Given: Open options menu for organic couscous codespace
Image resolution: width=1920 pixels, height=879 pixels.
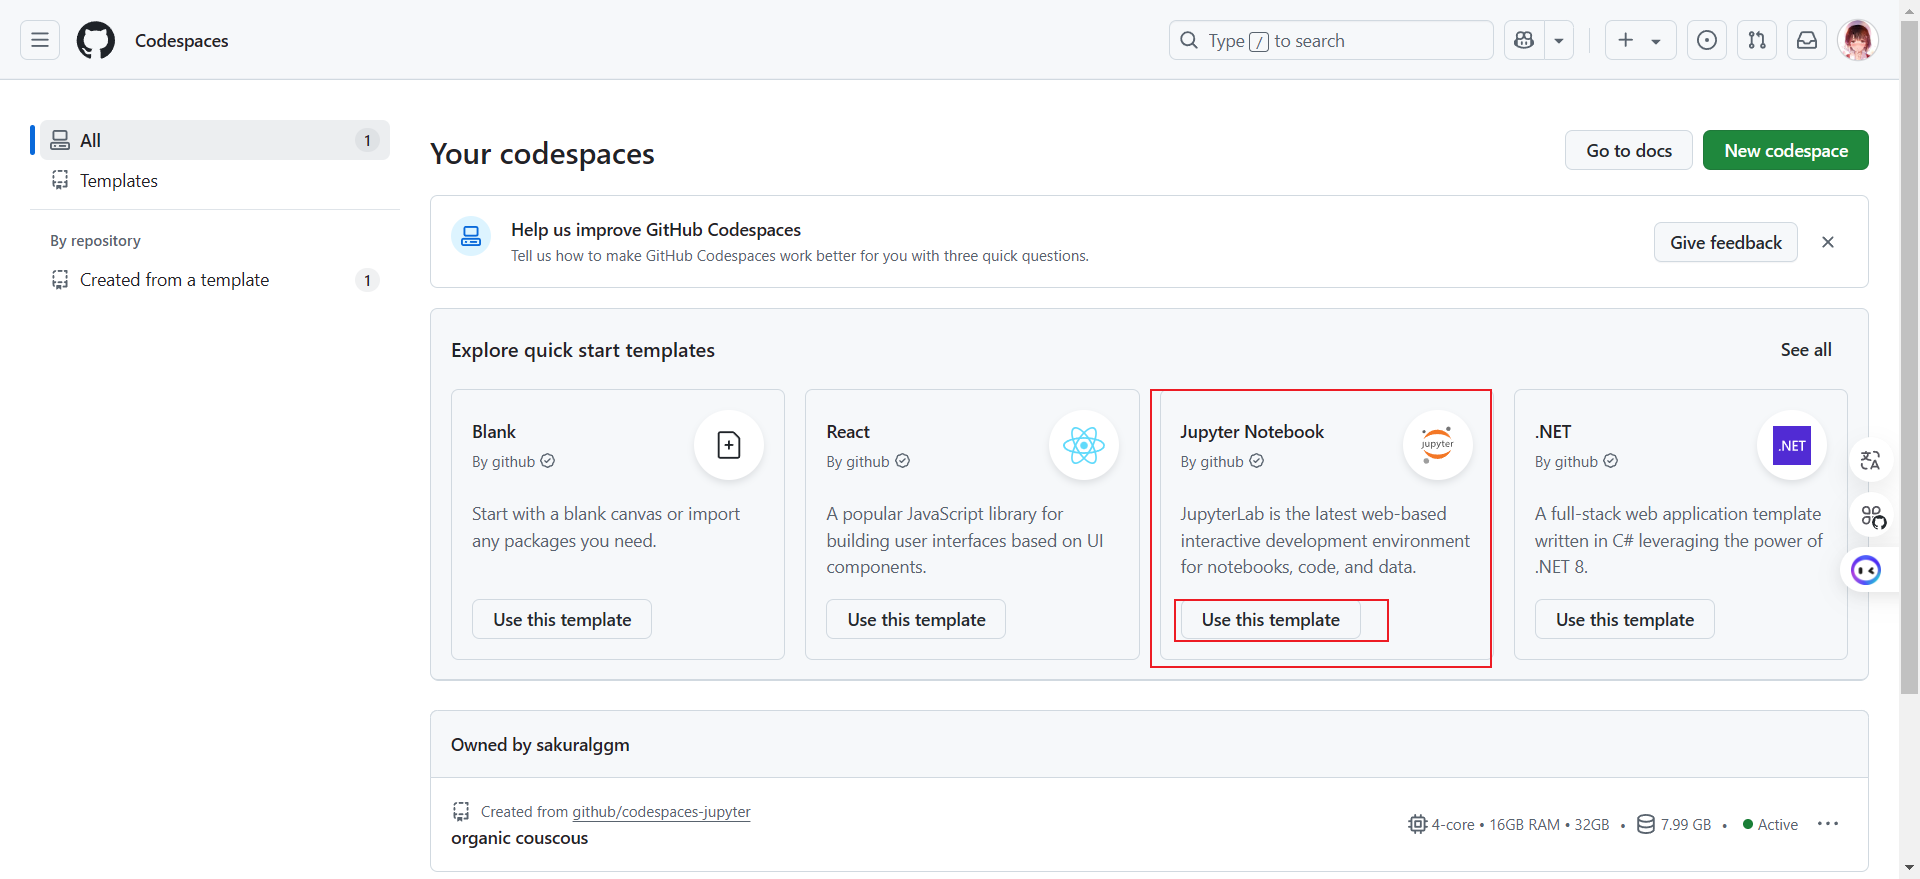Looking at the screenshot, I should [1828, 824].
